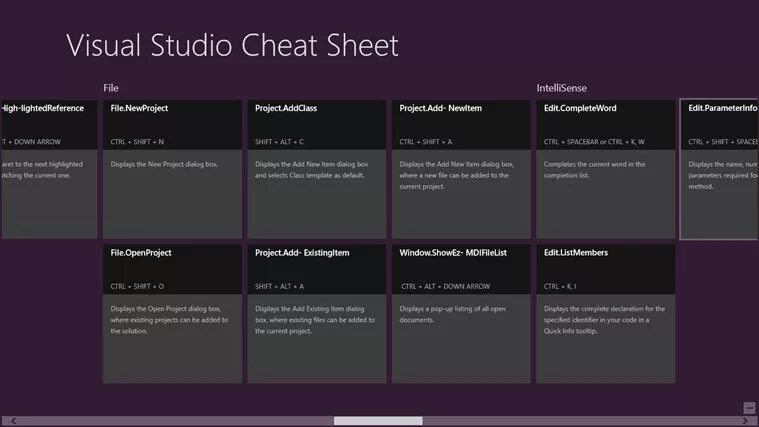Click the CTRL + ALT + DOWN ARROW text
Image resolution: width=759 pixels, height=427 pixels.
445,287
